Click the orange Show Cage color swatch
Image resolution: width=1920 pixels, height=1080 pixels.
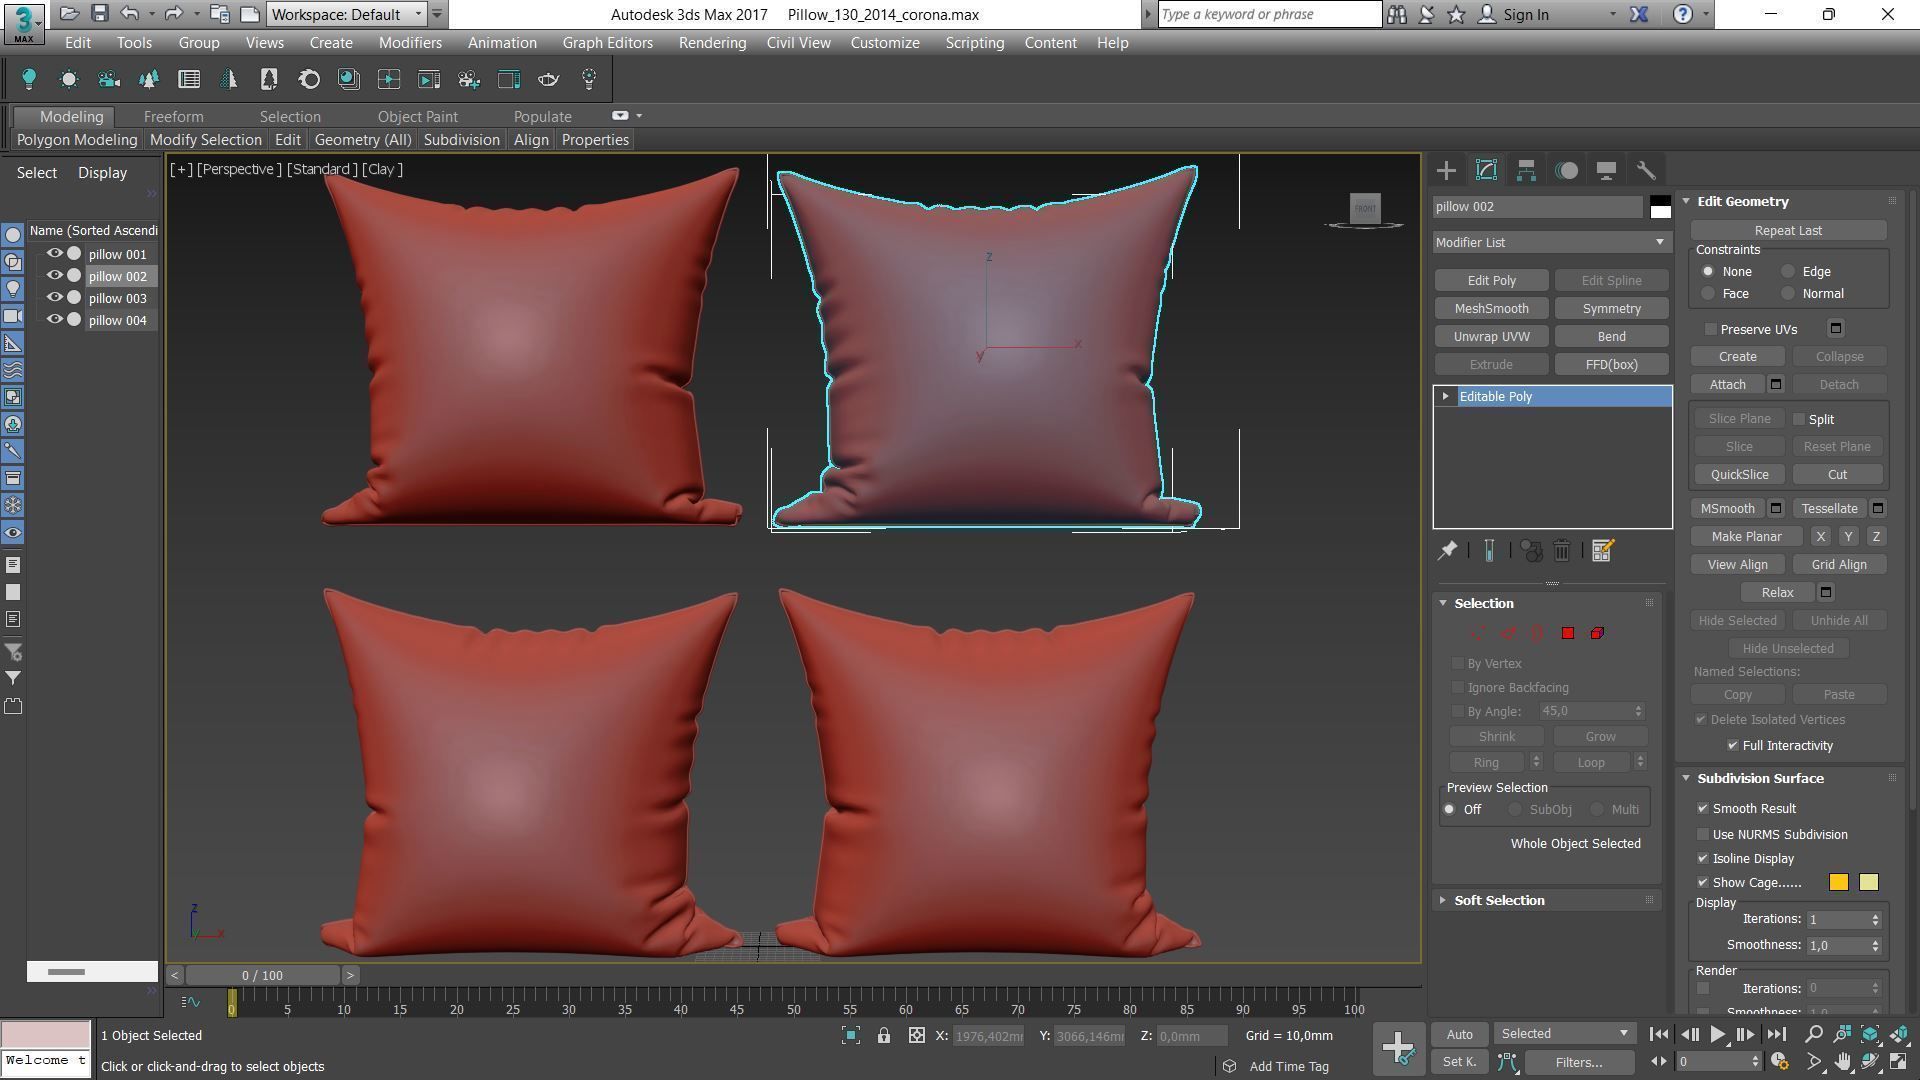coord(1838,882)
